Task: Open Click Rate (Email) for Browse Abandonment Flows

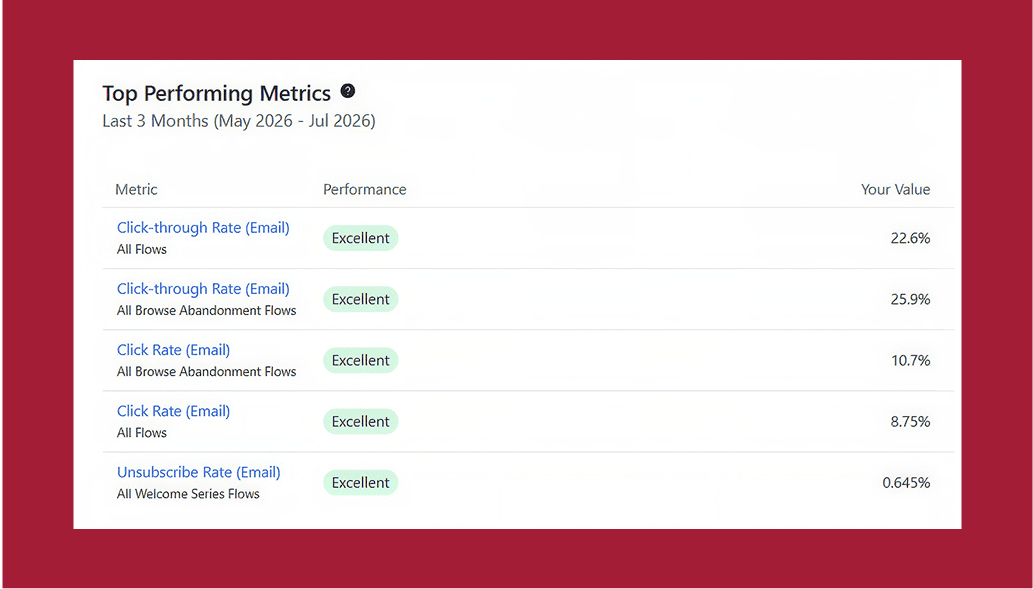Action: tap(173, 351)
